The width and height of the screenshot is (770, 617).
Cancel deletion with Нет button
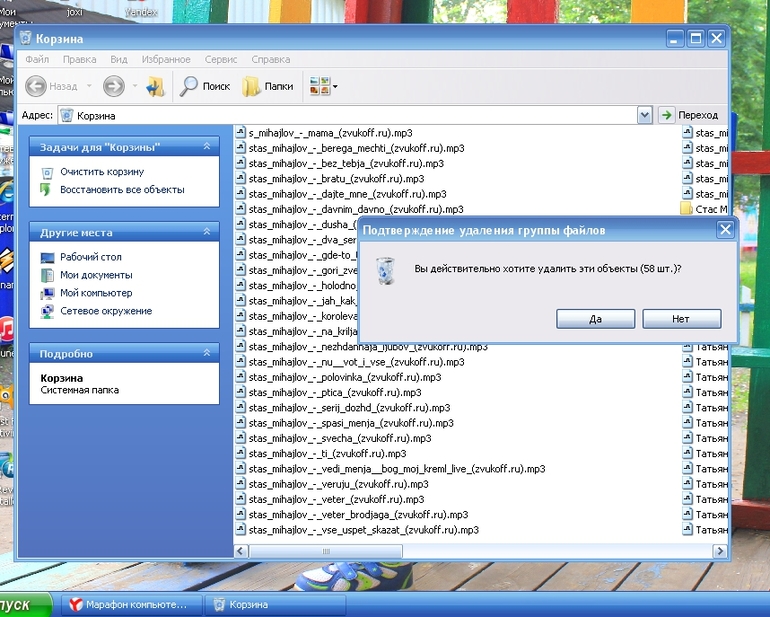pos(681,319)
